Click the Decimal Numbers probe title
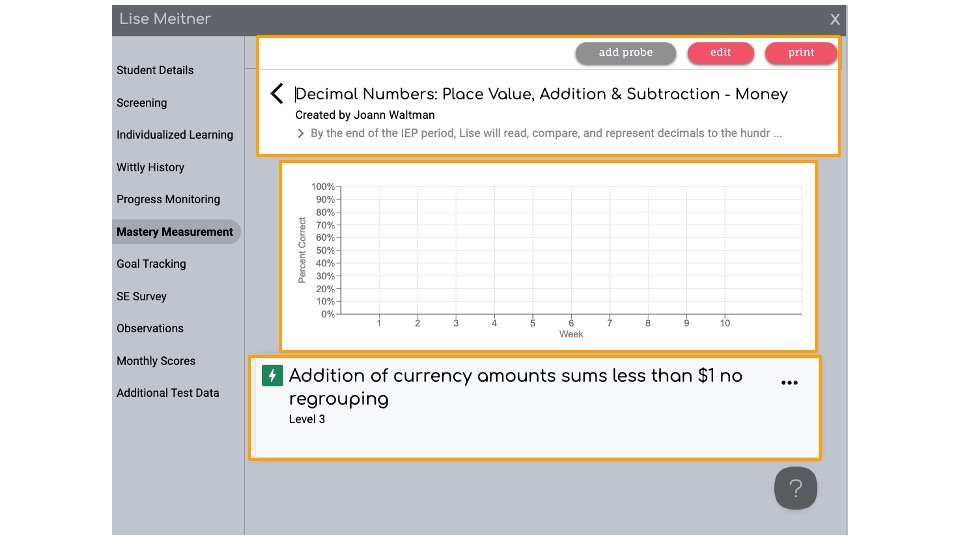This screenshot has width=960, height=540. [541, 94]
